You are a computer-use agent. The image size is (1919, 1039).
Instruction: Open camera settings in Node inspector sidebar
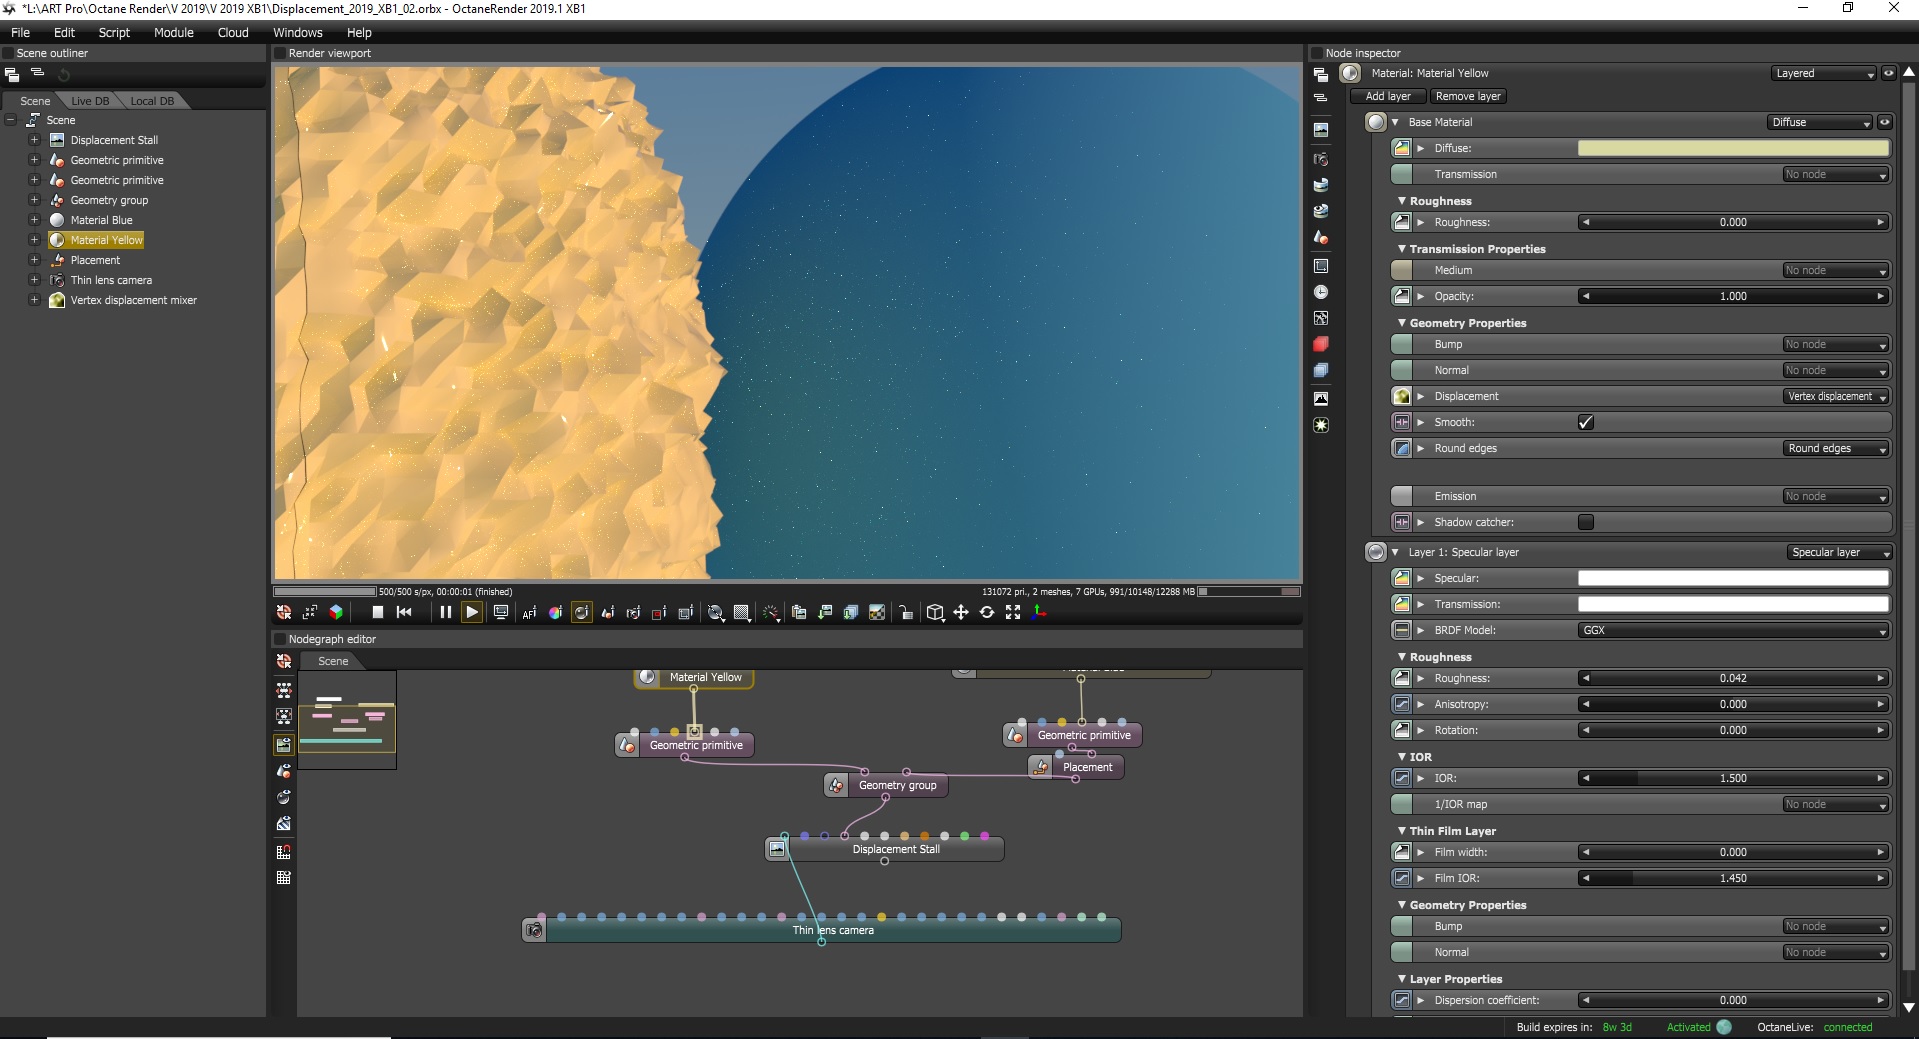(1321, 159)
